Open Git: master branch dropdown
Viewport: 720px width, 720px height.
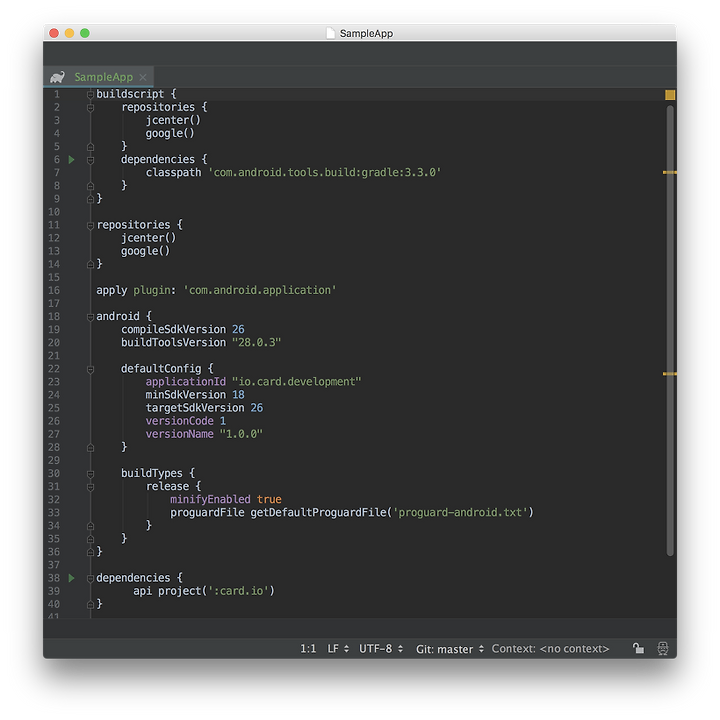tap(450, 648)
